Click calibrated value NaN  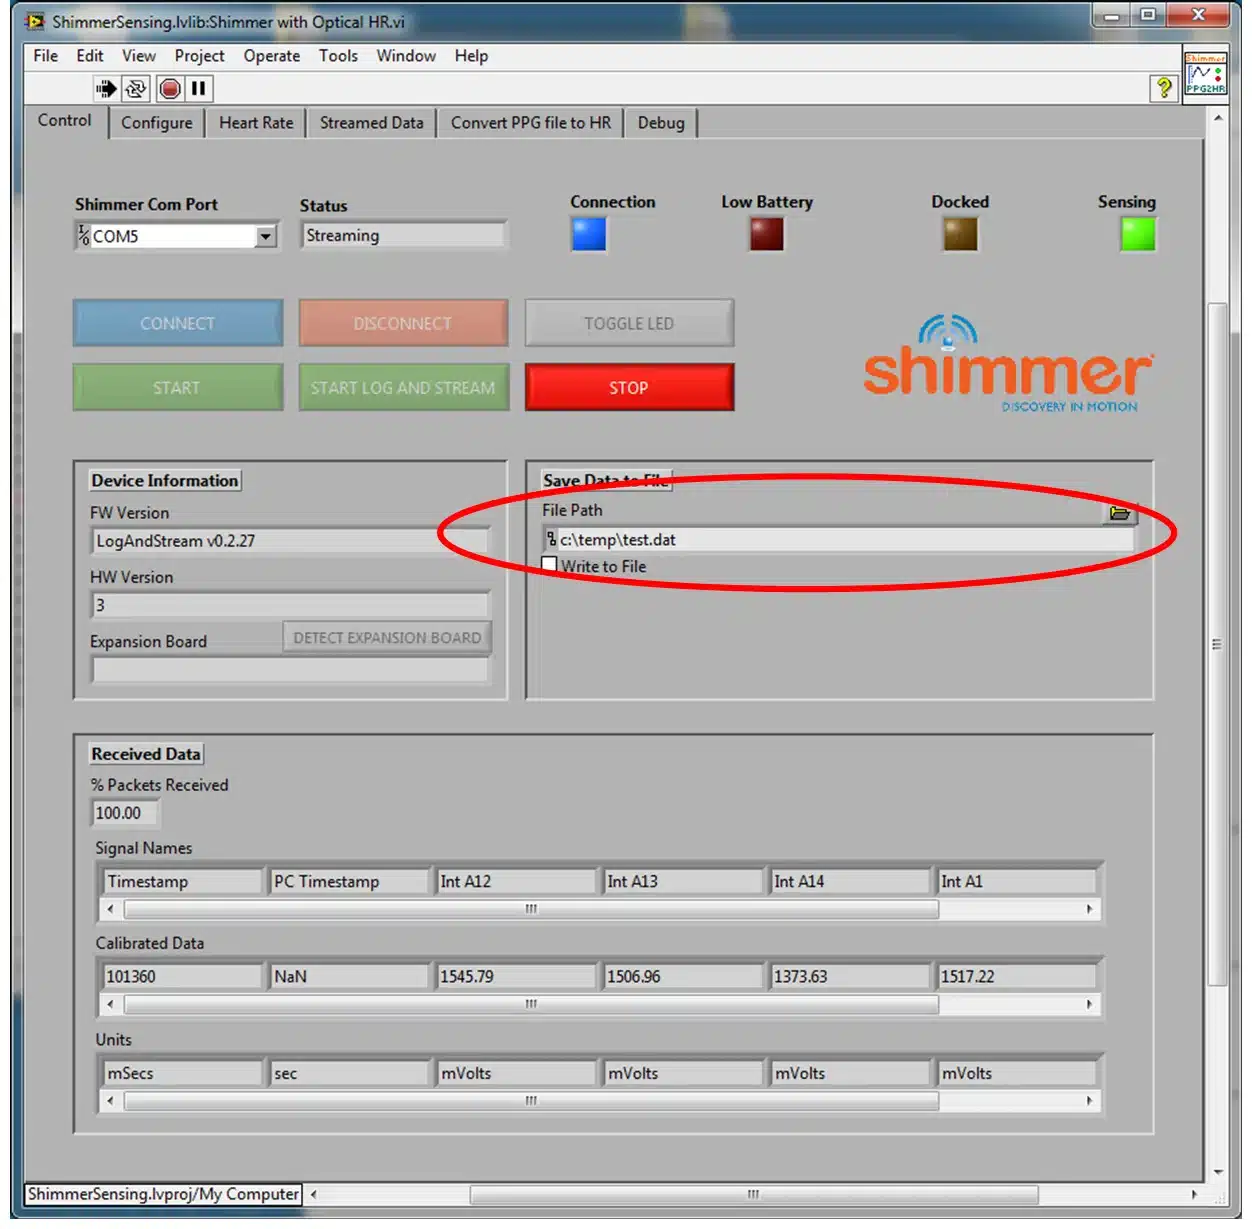349,976
